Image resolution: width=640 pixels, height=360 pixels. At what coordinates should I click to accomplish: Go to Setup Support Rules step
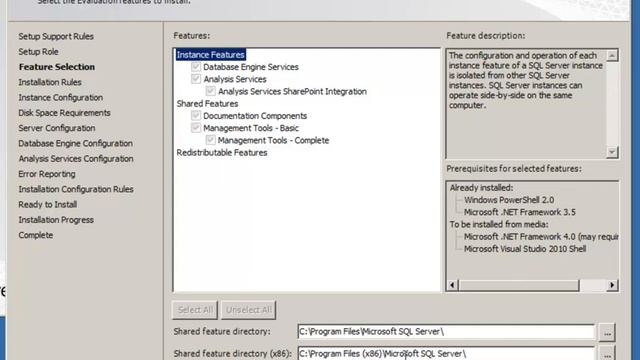click(56, 36)
